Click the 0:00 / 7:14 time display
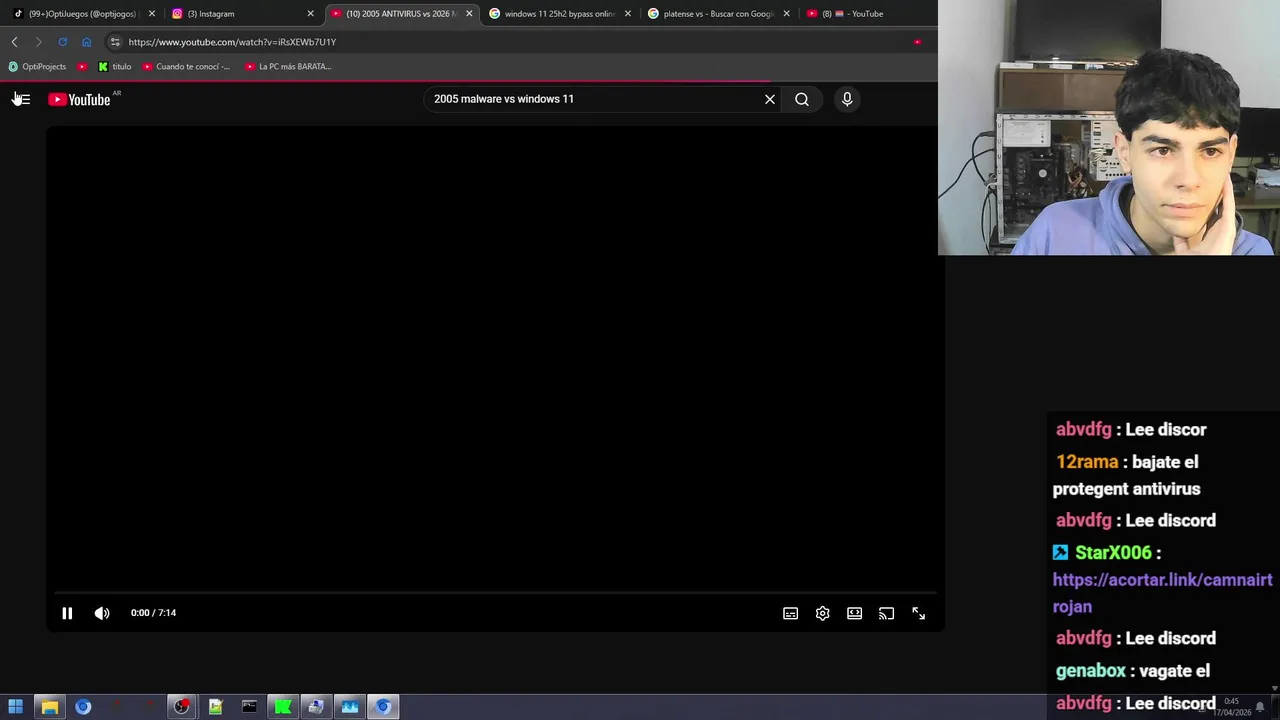Screen dimensions: 1280x720 coord(153,613)
